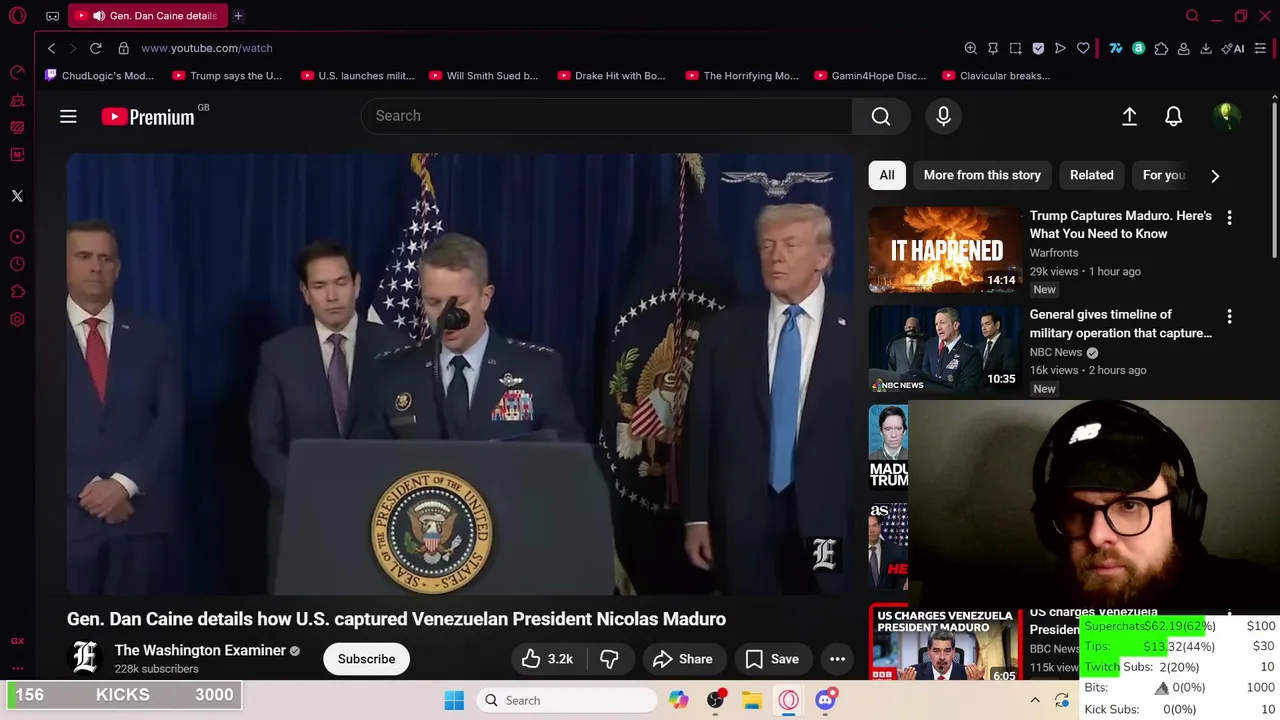Dislike the video with thumbs down
Image resolution: width=1280 pixels, height=720 pixels.
(609, 659)
